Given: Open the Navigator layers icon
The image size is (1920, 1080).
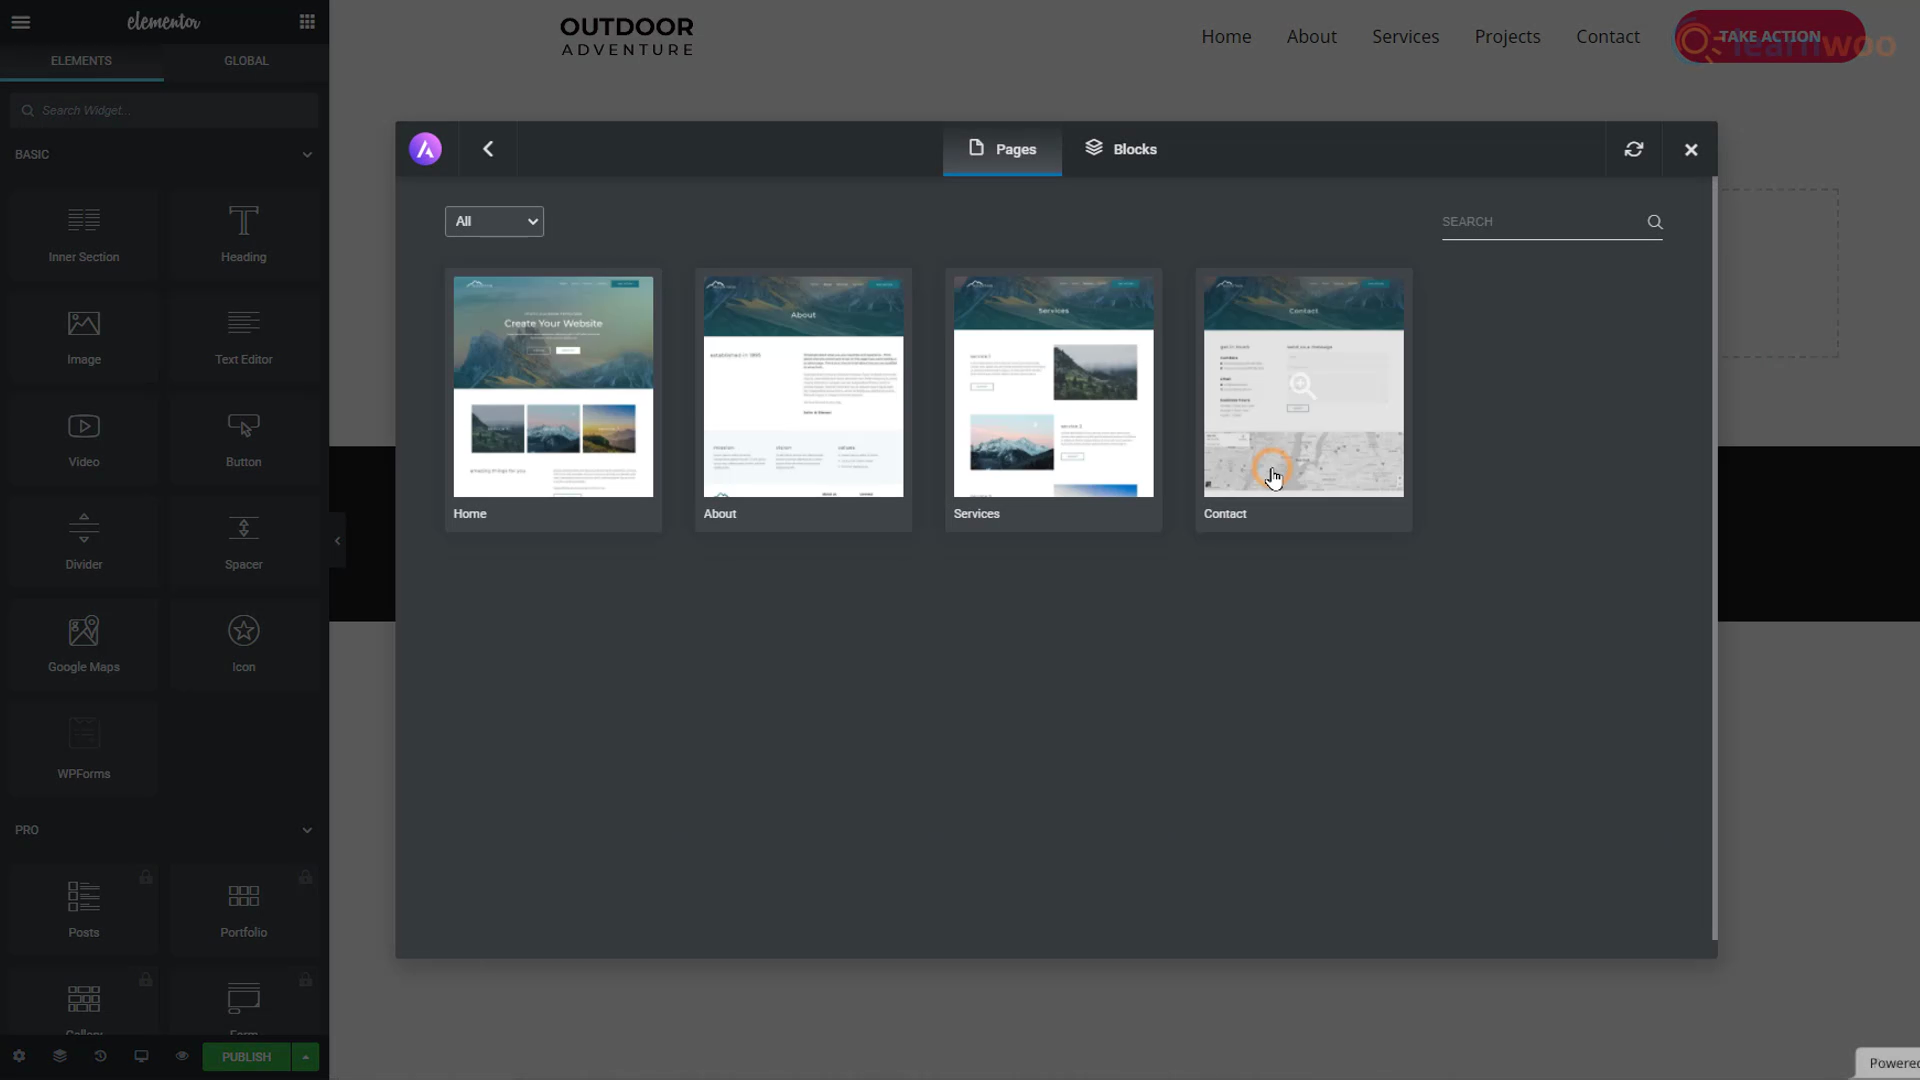Looking at the screenshot, I should coord(60,1056).
